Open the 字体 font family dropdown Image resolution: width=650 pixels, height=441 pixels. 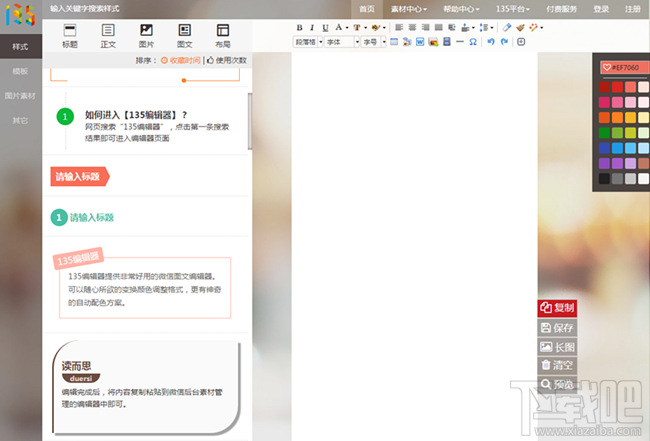tap(340, 42)
